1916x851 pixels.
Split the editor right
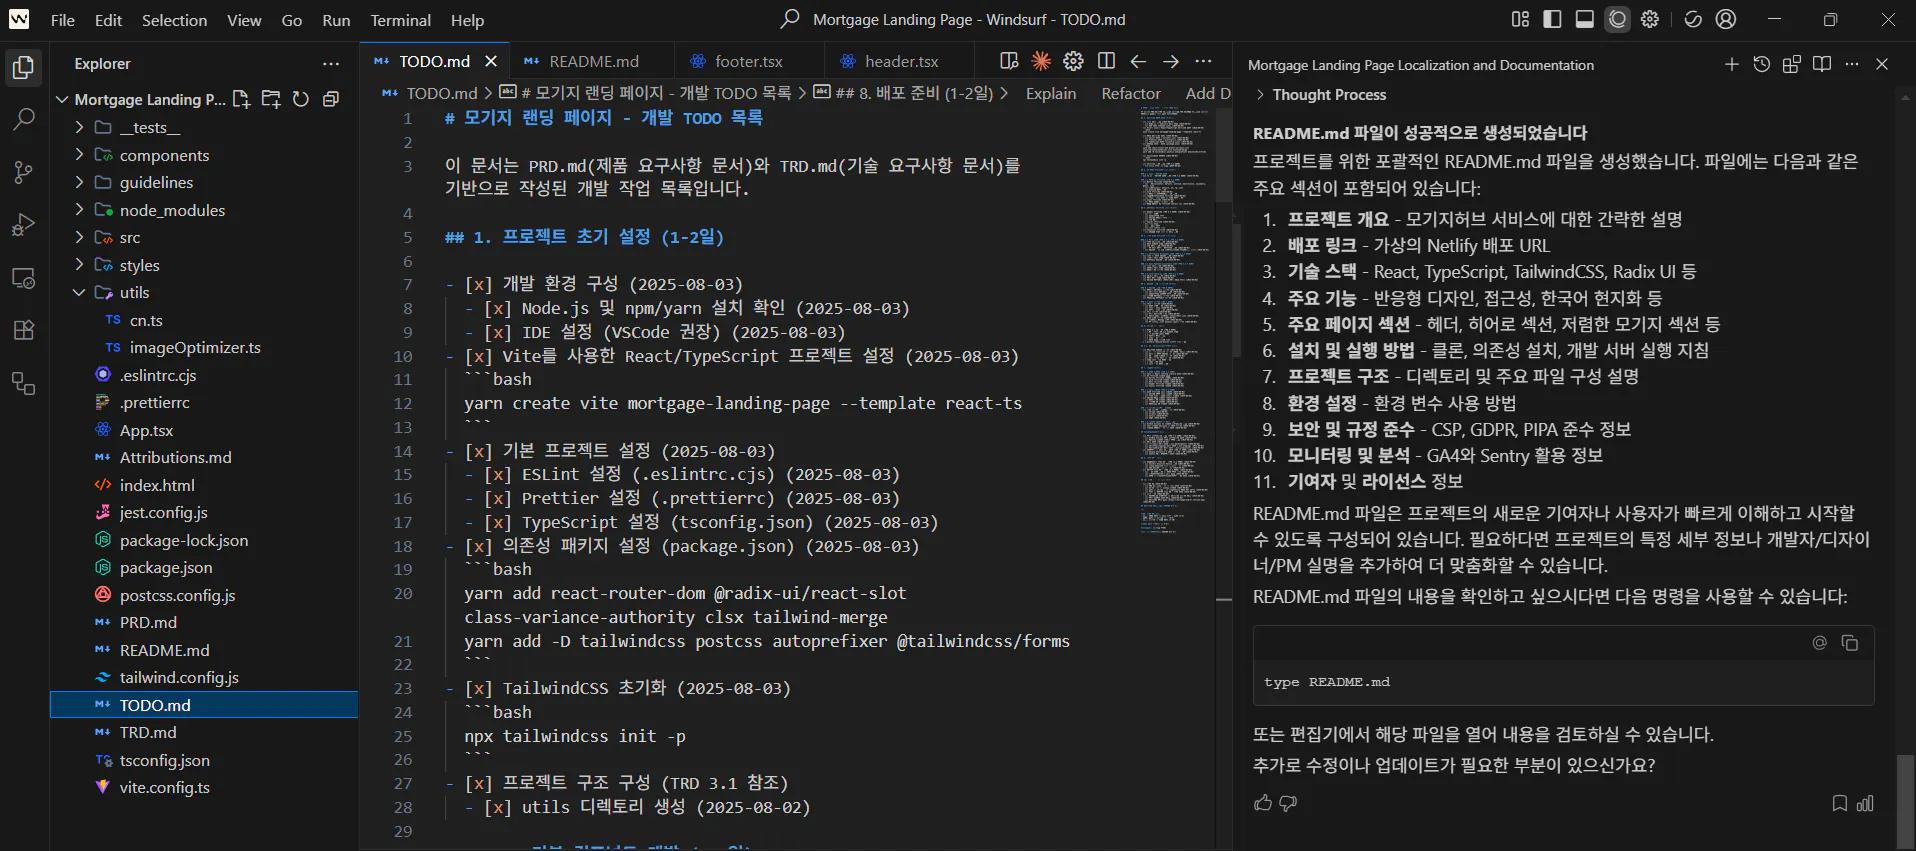click(x=1106, y=61)
